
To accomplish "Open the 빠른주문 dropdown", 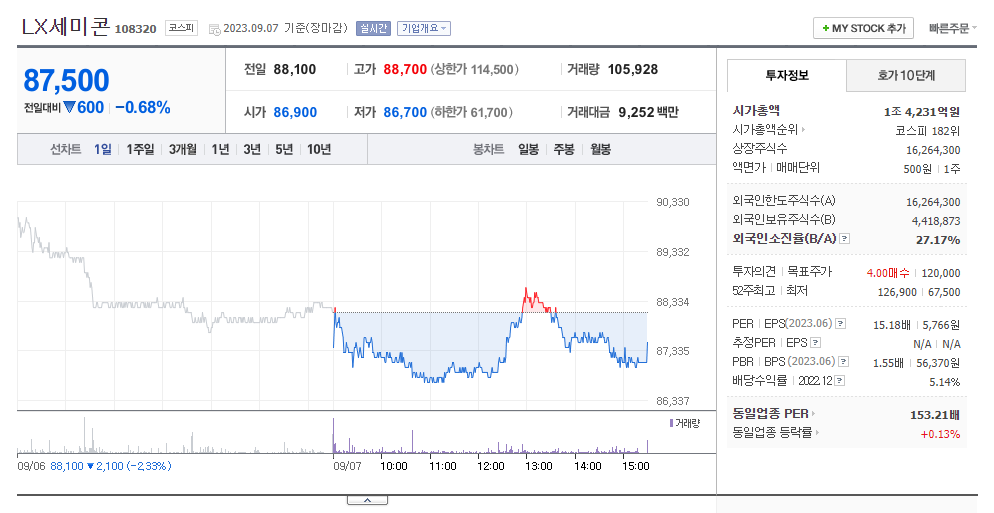I will (x=953, y=29).
